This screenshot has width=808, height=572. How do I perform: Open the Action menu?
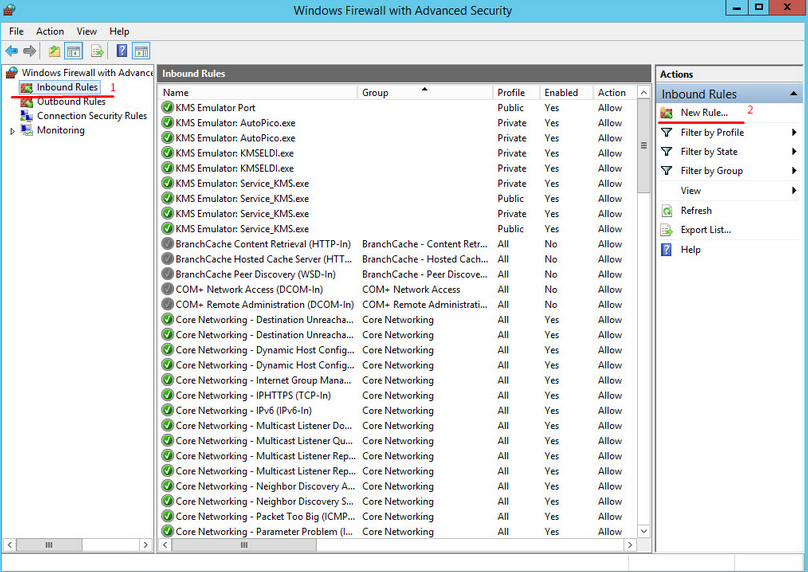pyautogui.click(x=50, y=31)
